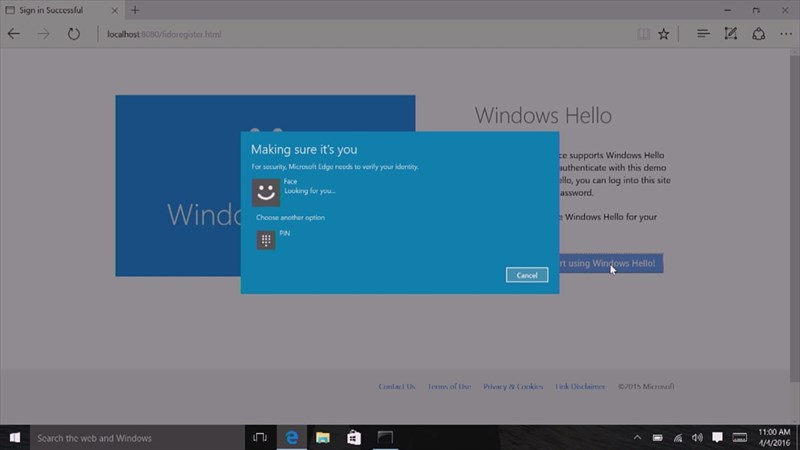This screenshot has width=800, height=450.
Task: Open Edge More actions ellipsis menu
Action: [x=786, y=34]
